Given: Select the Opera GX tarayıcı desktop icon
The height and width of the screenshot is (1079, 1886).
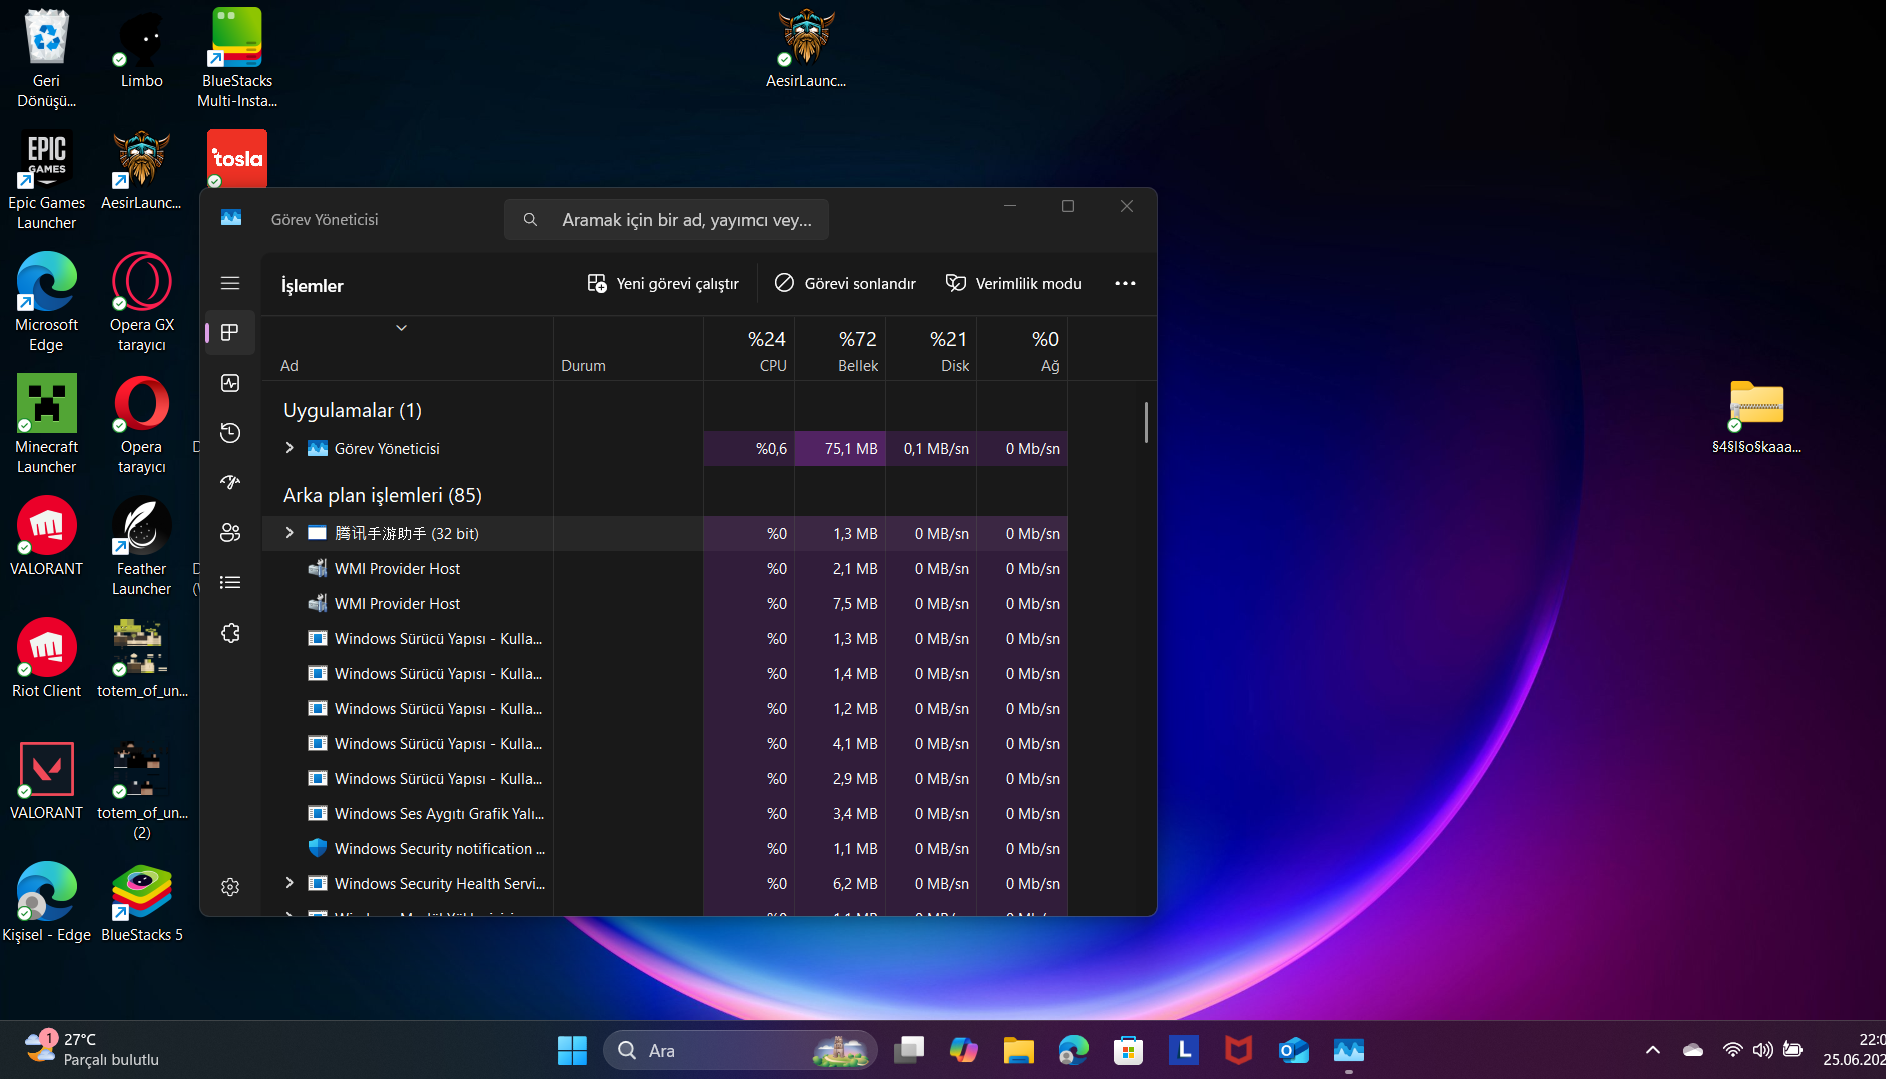Looking at the screenshot, I should click(142, 302).
